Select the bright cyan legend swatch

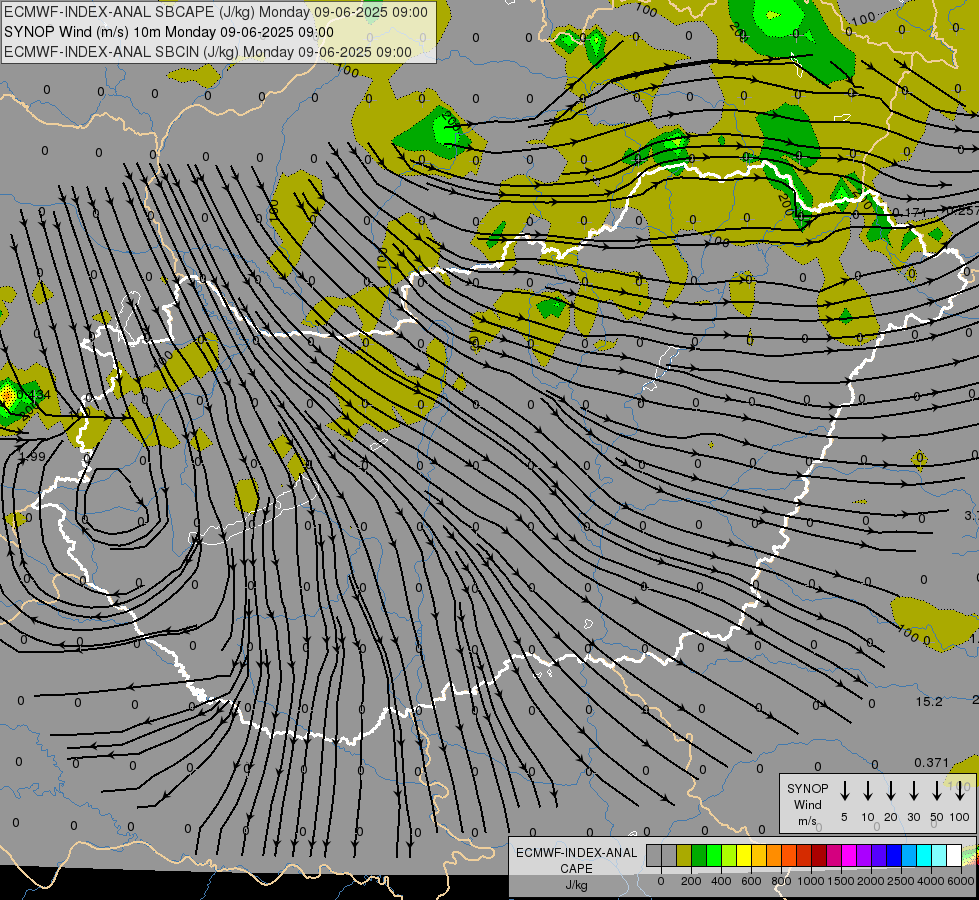[x=923, y=855]
